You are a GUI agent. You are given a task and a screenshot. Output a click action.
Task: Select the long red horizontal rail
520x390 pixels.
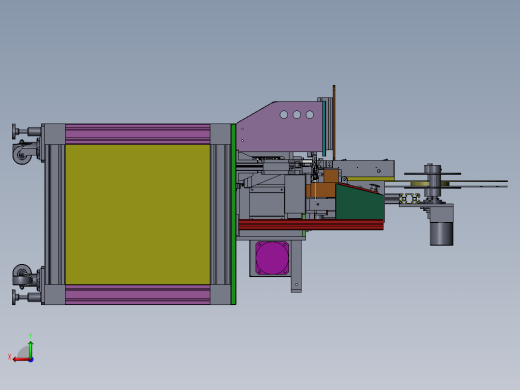pyautogui.click(x=311, y=224)
